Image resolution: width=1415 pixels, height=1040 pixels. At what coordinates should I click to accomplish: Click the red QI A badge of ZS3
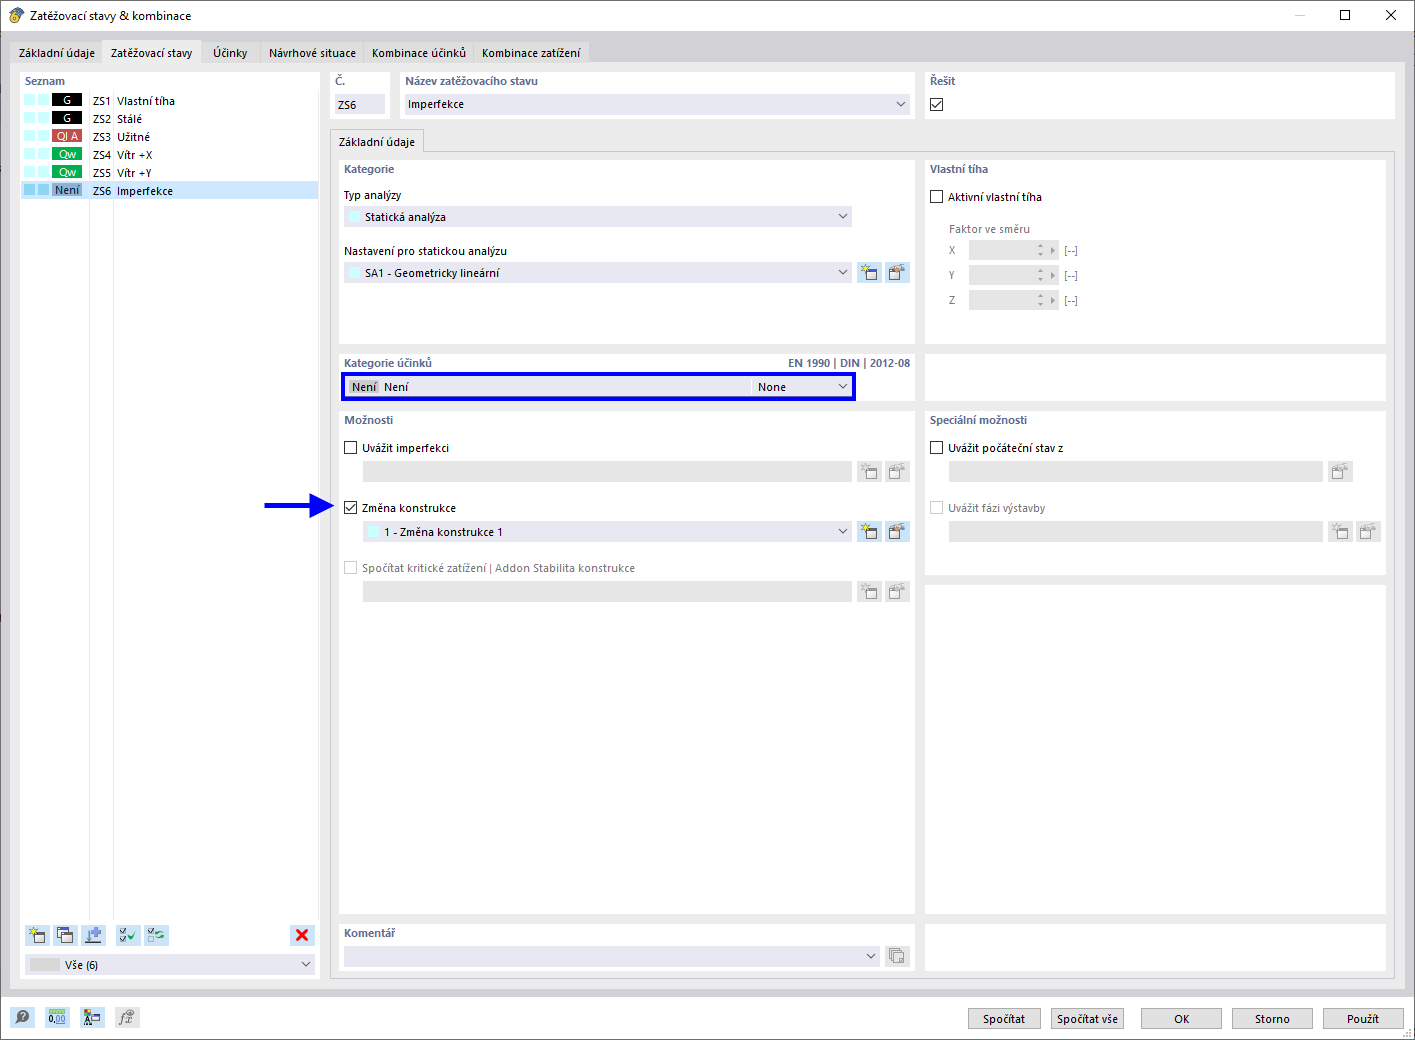(x=67, y=136)
